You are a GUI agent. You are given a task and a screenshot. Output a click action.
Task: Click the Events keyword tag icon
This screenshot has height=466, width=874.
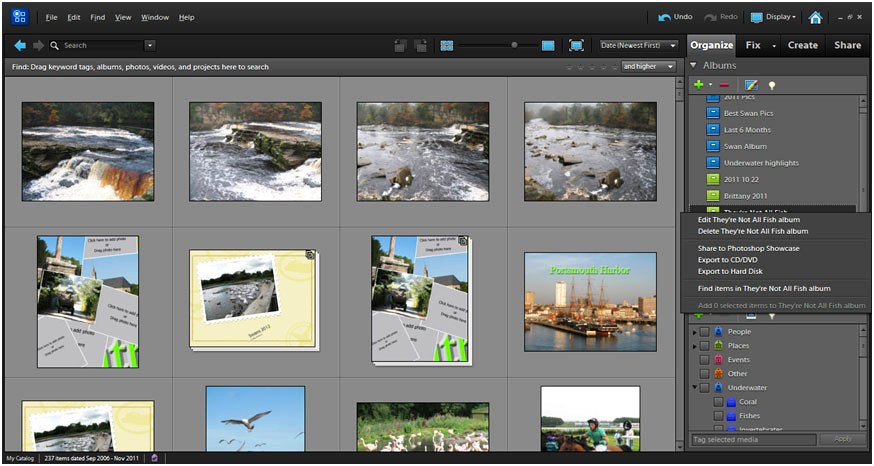[718, 360]
